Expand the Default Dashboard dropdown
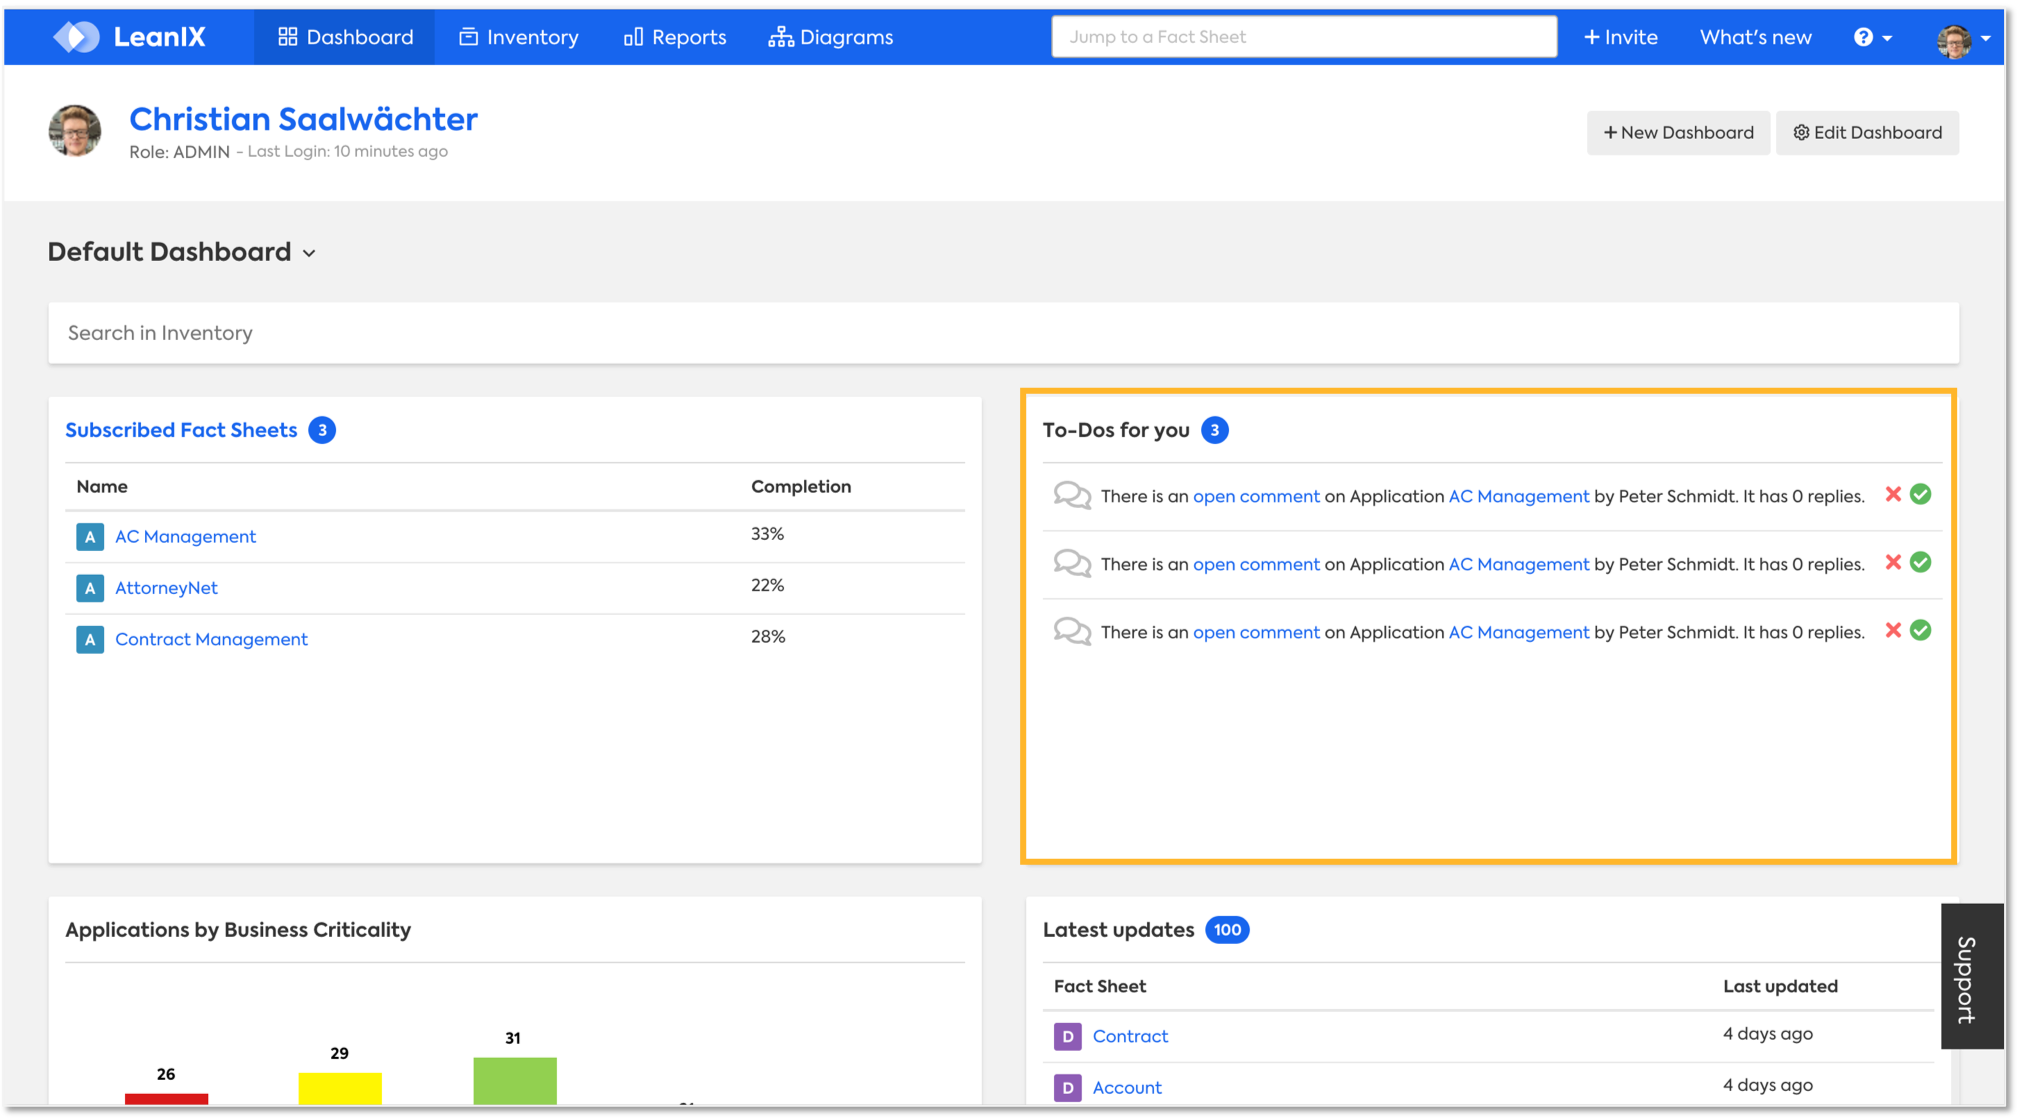Image resolution: width=2018 pixels, height=1118 pixels. [309, 253]
